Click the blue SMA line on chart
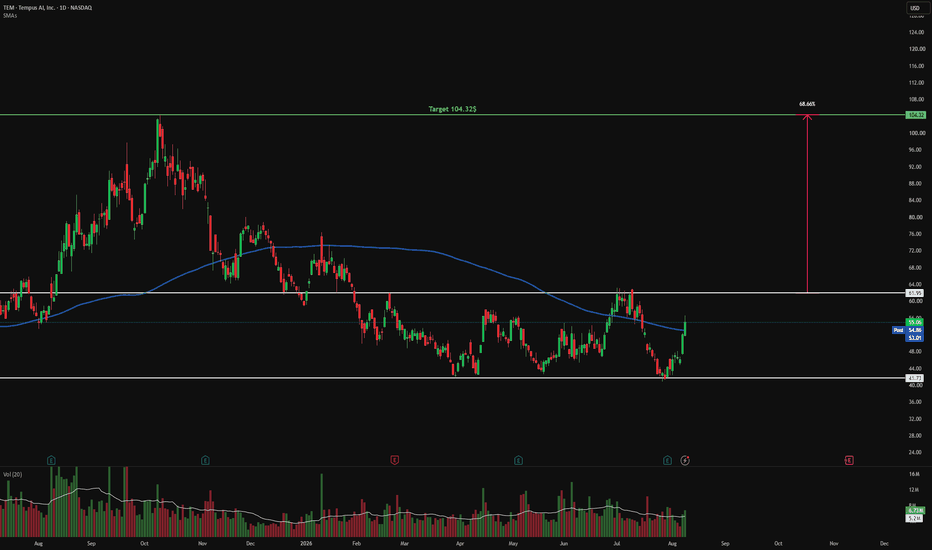 (416, 249)
